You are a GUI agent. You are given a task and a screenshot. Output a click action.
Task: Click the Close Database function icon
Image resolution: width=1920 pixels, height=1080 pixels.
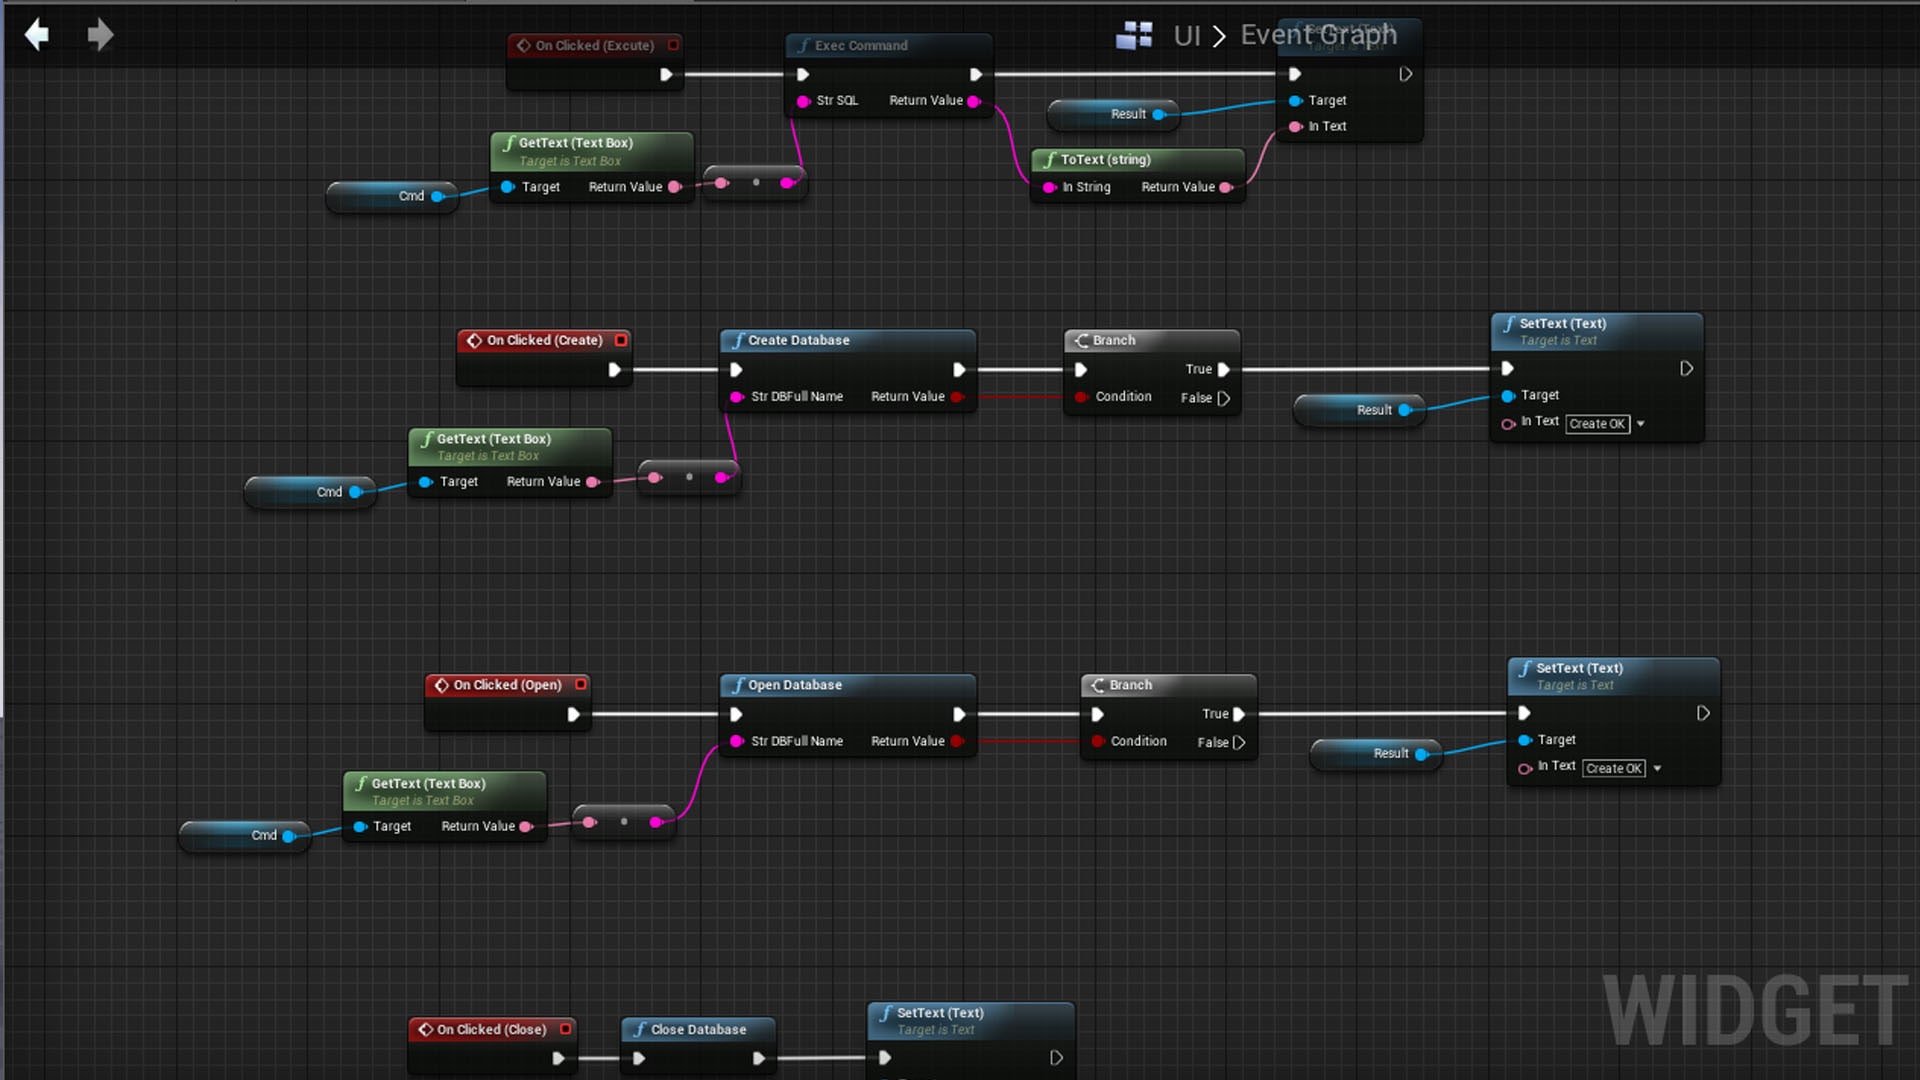coord(640,1029)
